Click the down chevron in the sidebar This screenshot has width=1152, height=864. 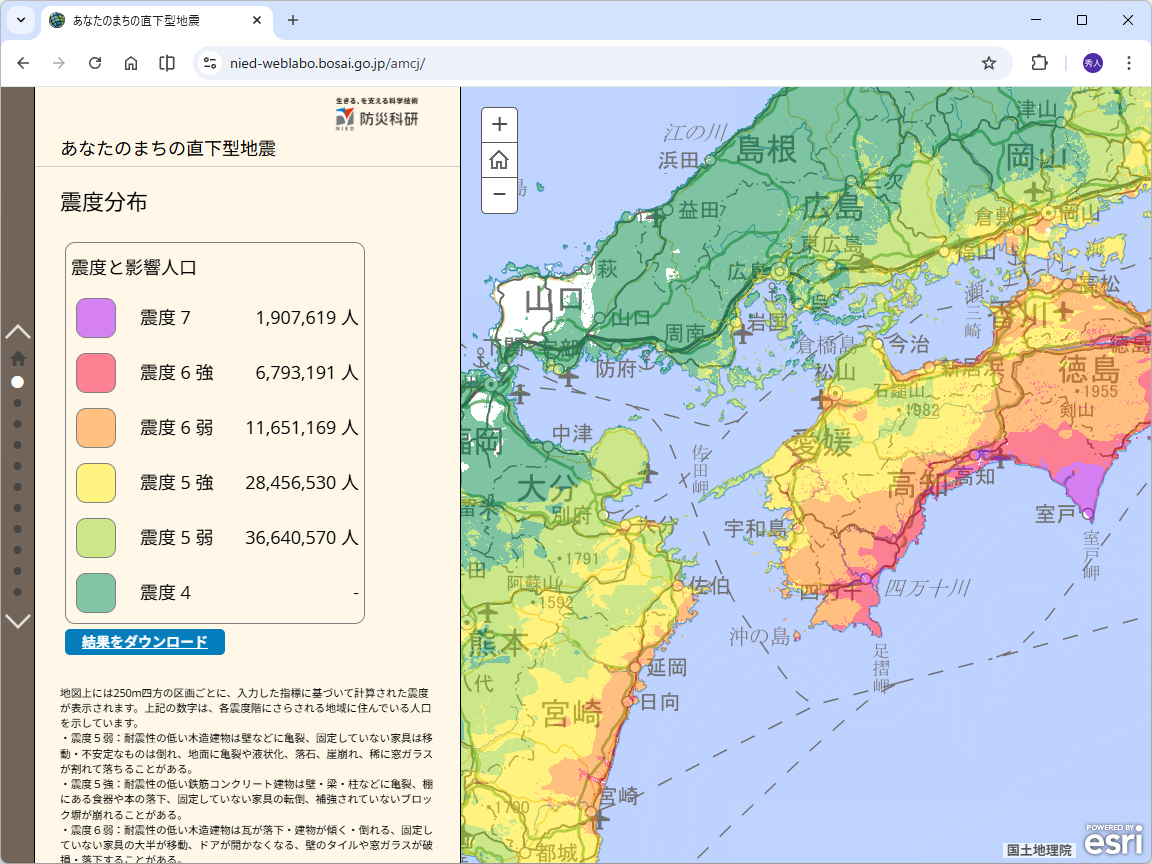[17, 621]
